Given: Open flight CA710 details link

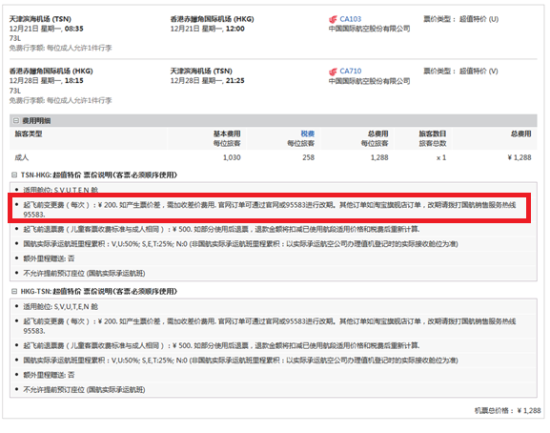Looking at the screenshot, I should (x=350, y=71).
